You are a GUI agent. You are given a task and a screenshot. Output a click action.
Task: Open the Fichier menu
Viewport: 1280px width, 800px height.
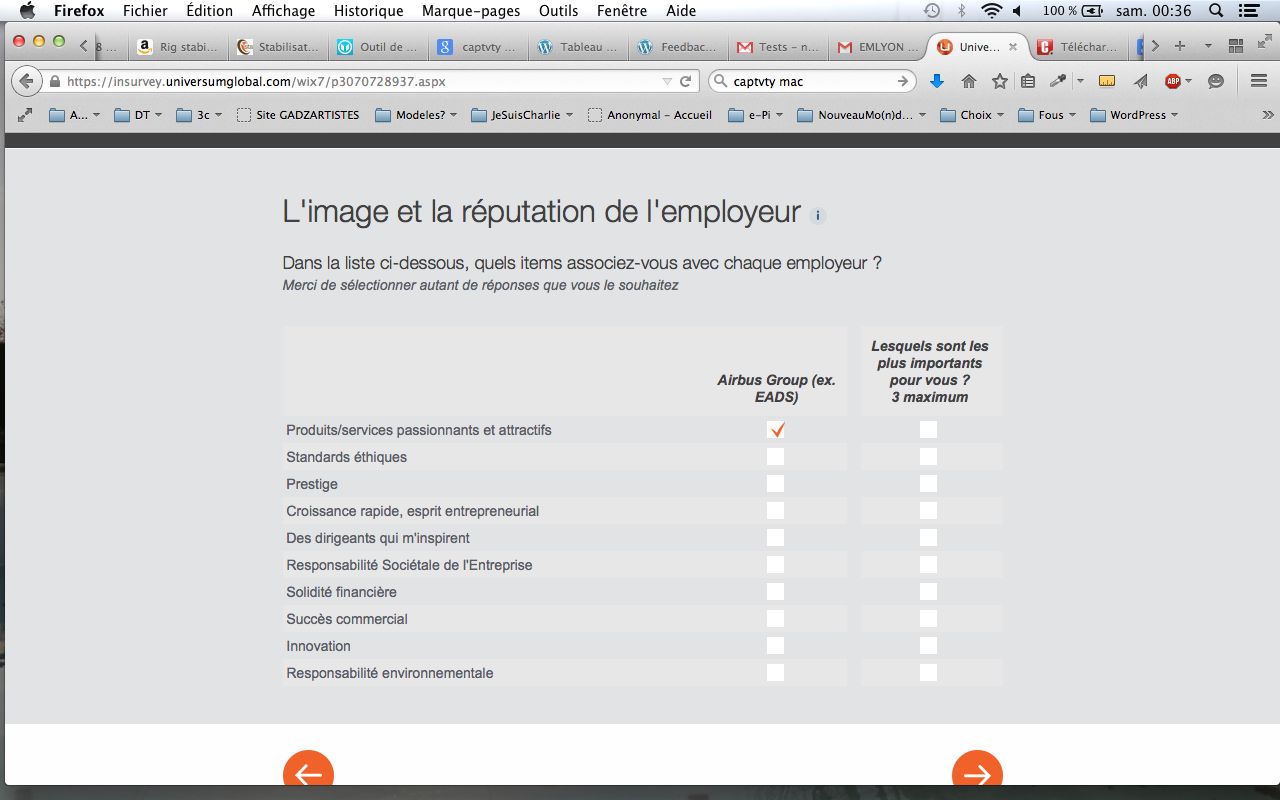click(x=145, y=11)
